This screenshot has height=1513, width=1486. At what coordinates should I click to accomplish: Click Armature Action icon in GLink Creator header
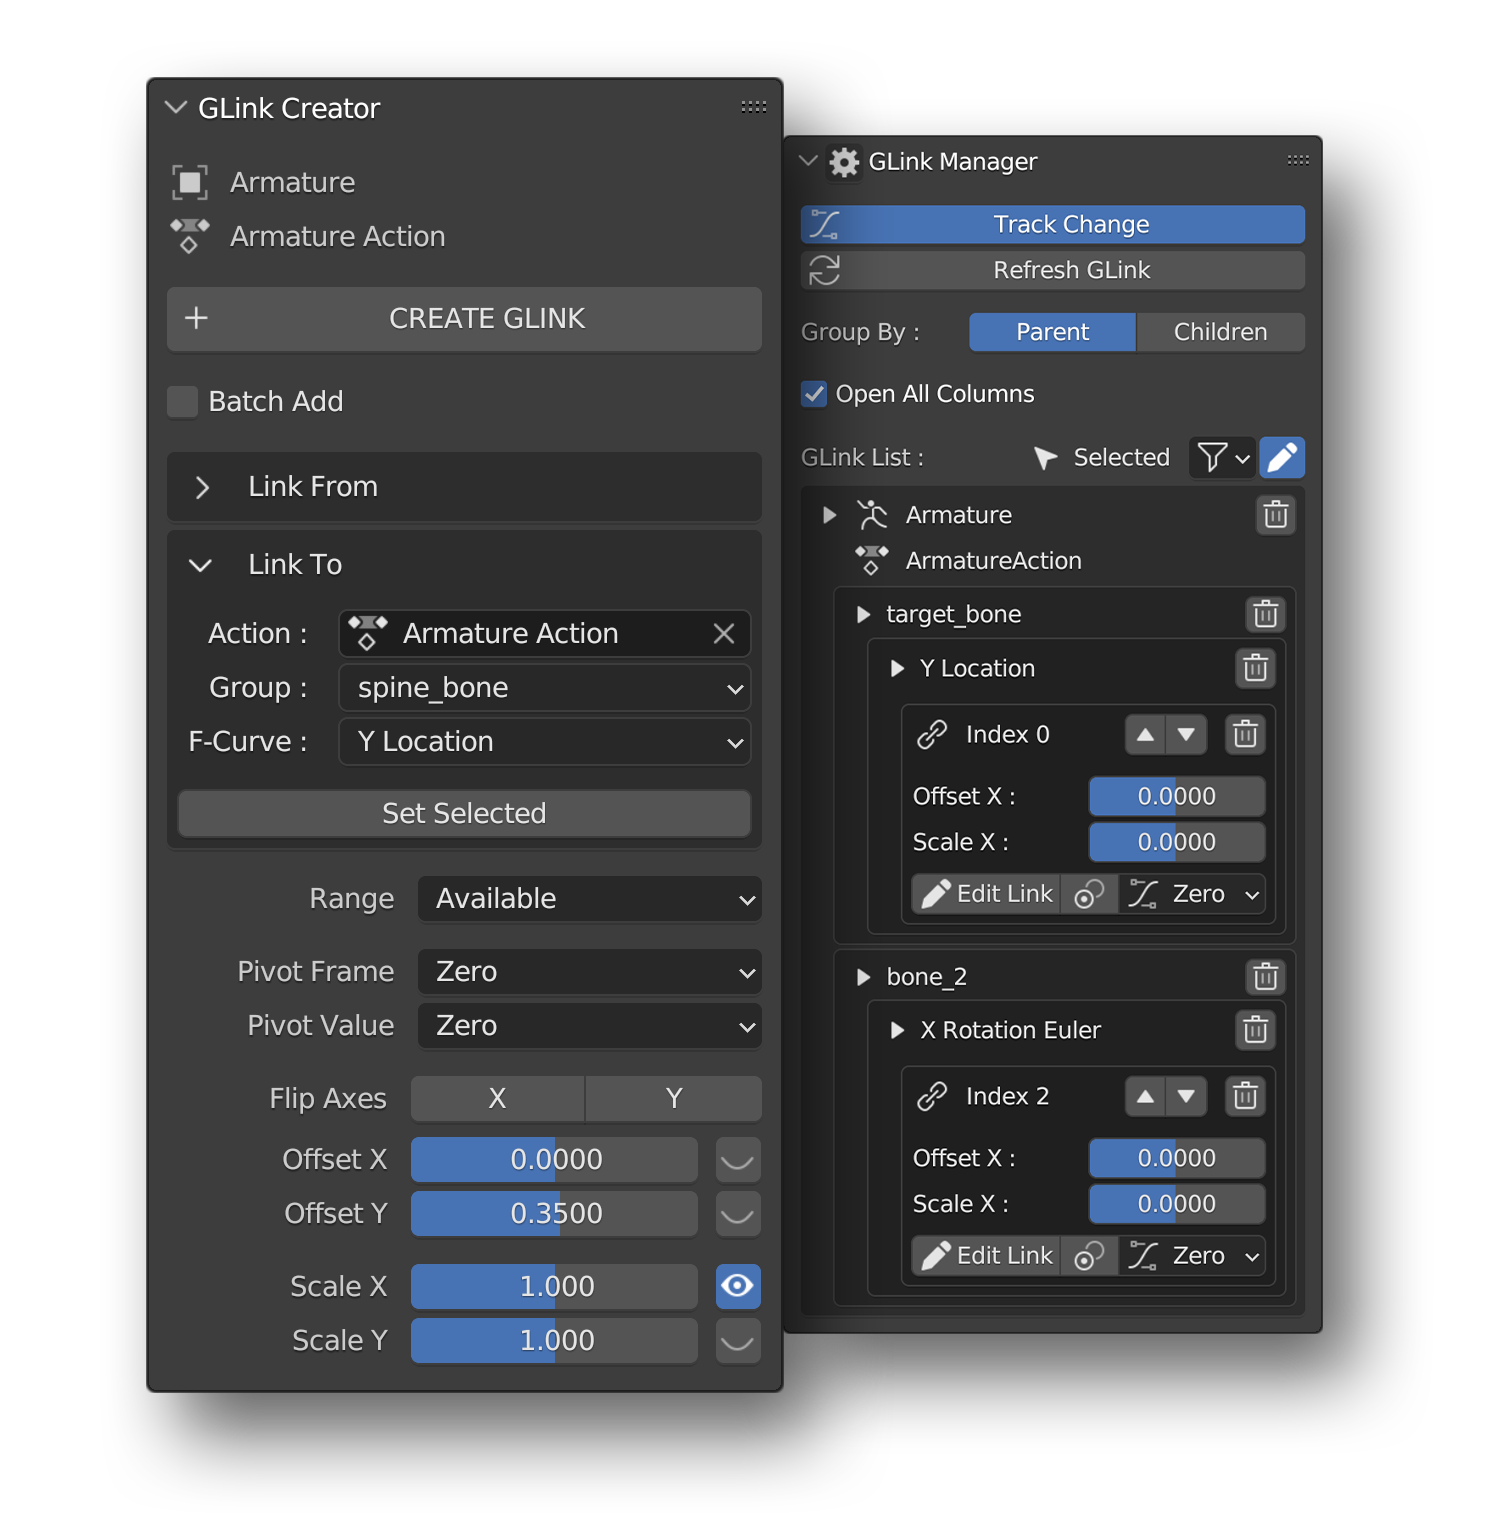coord(190,237)
